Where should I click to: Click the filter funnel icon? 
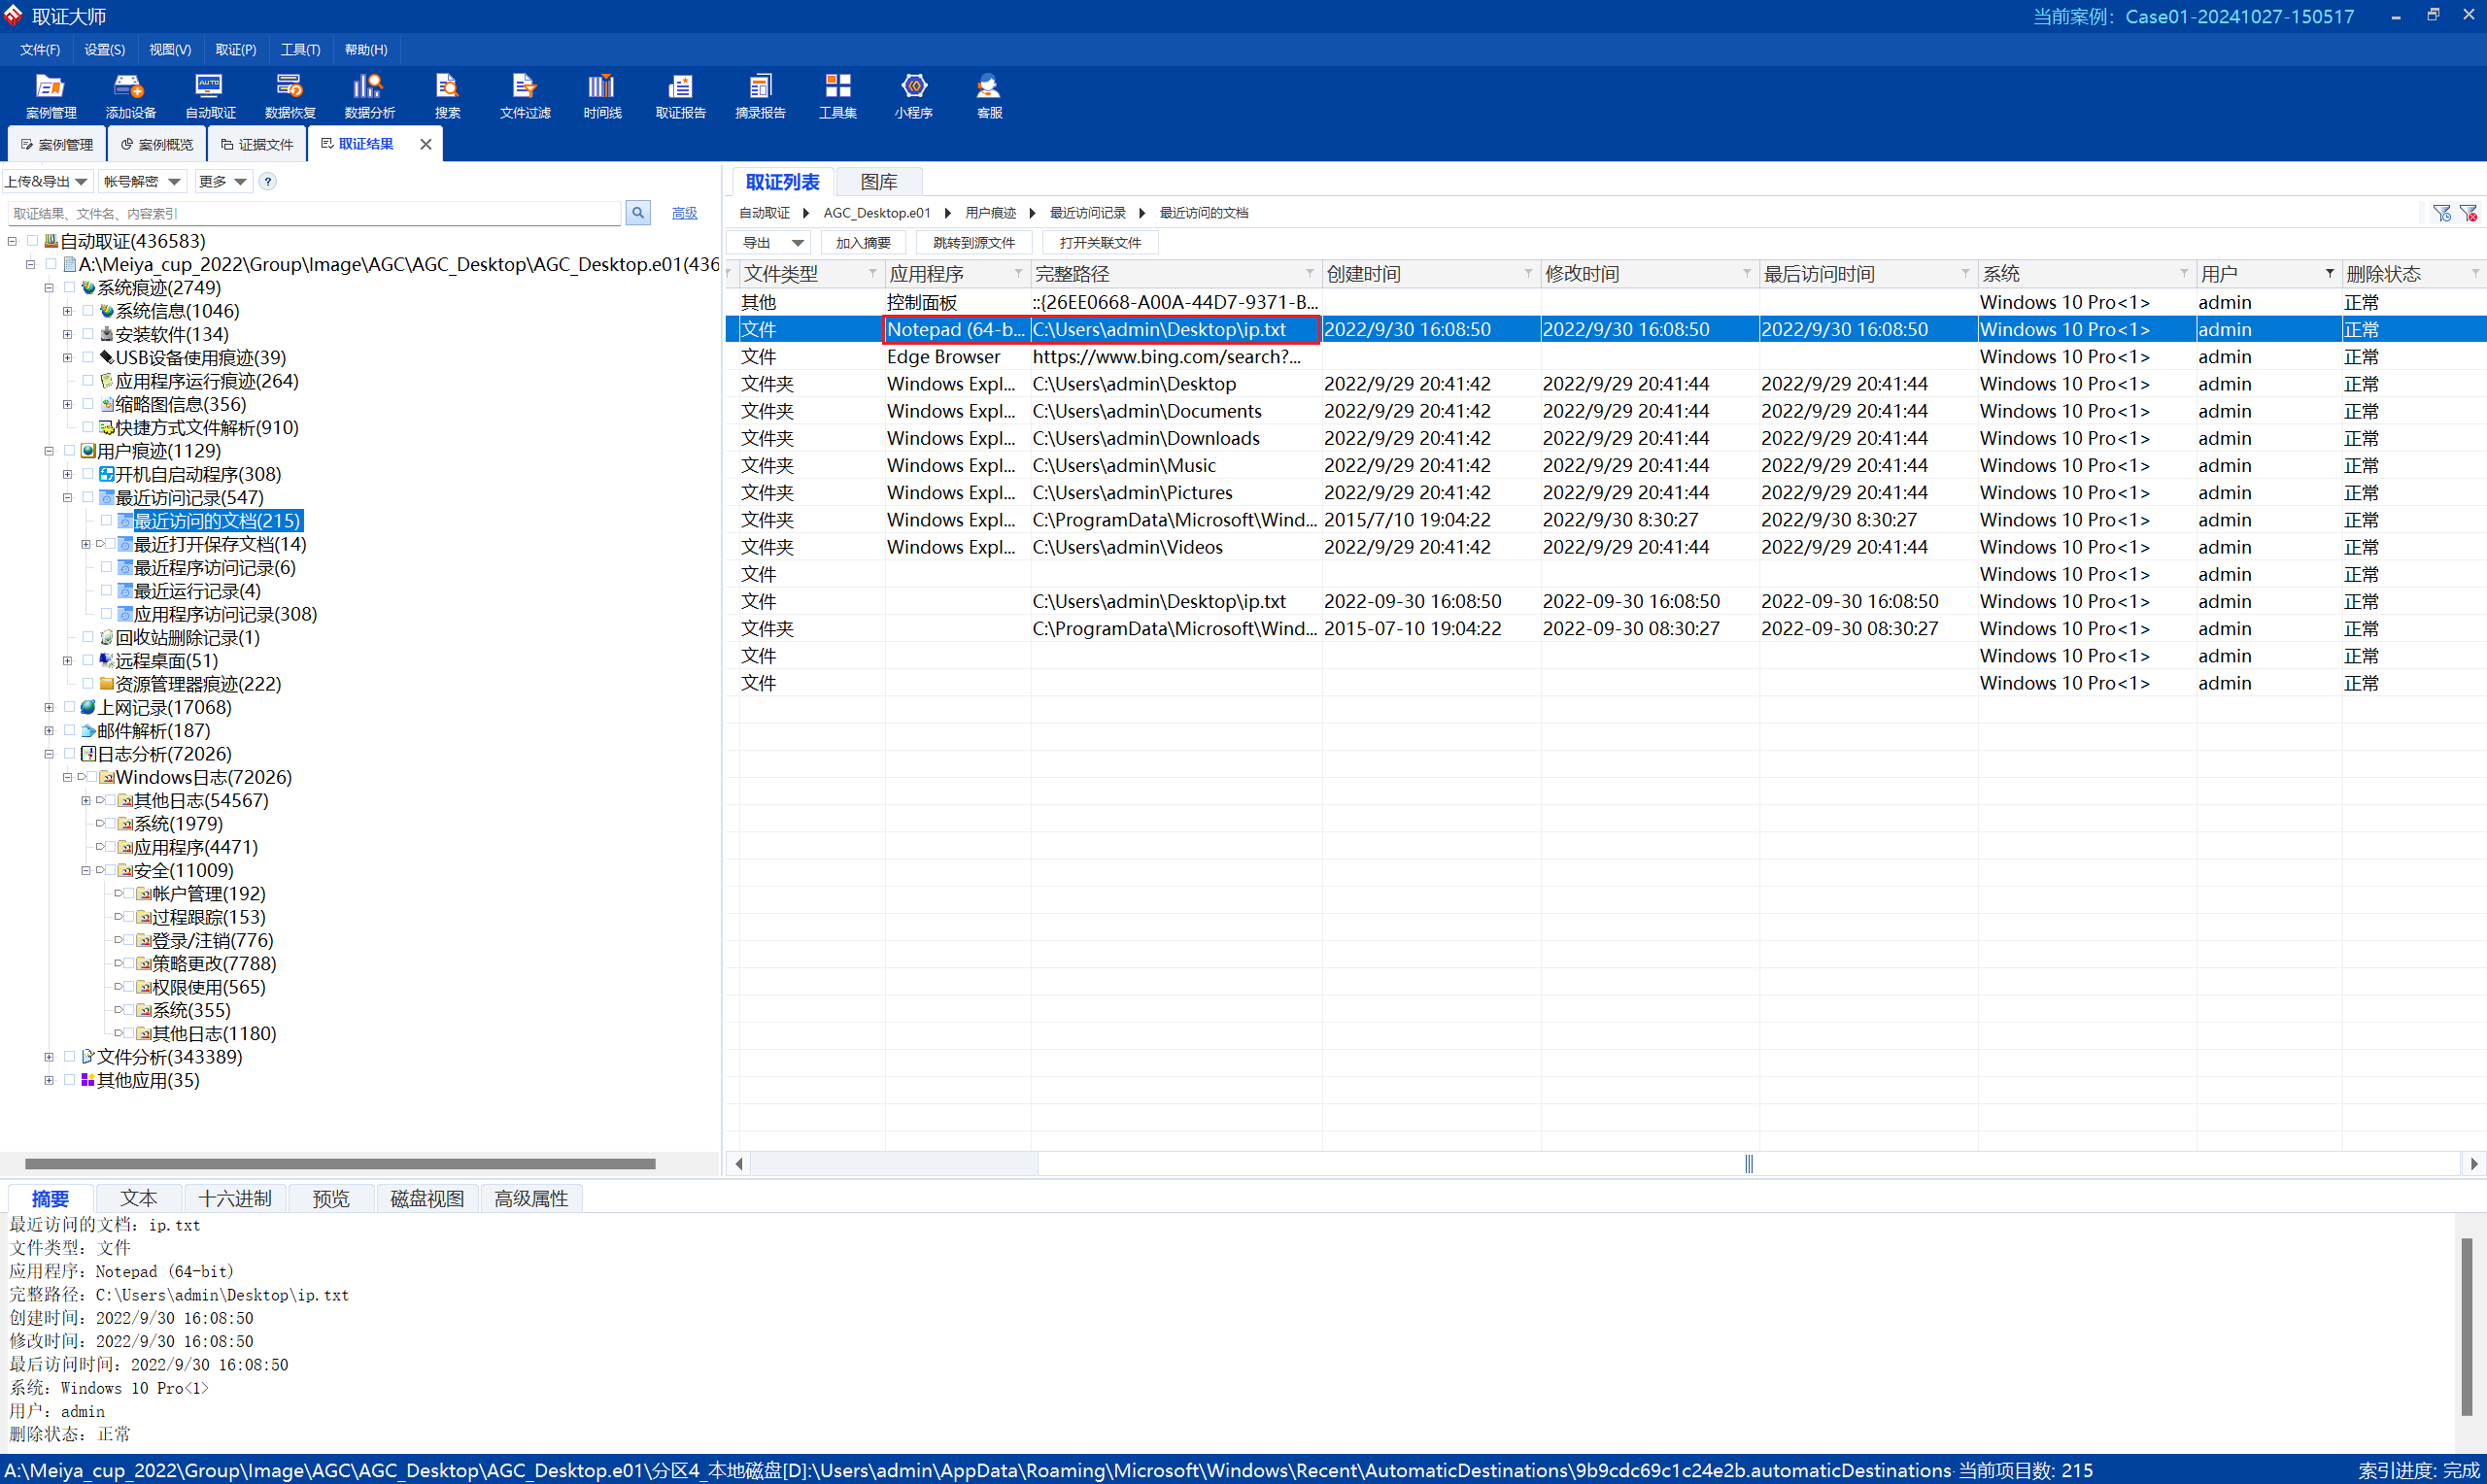pyautogui.click(x=2441, y=213)
